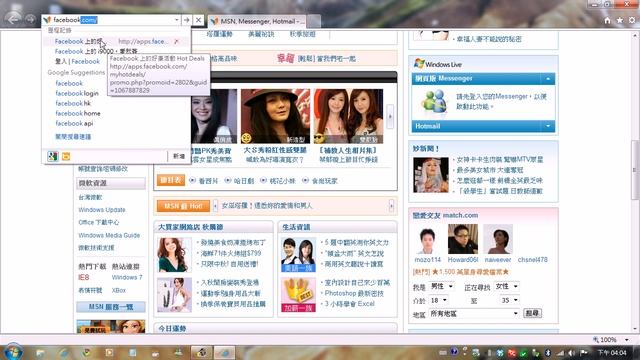This screenshot has height=360, width=640.
Task: Click the page vertical scrollbar thumb
Action: pyautogui.click(x=635, y=169)
